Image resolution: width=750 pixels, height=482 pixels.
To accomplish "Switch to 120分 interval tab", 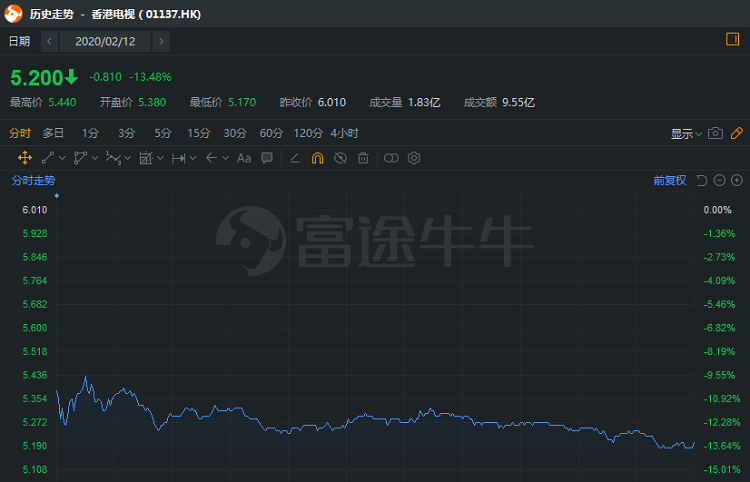I will (308, 133).
